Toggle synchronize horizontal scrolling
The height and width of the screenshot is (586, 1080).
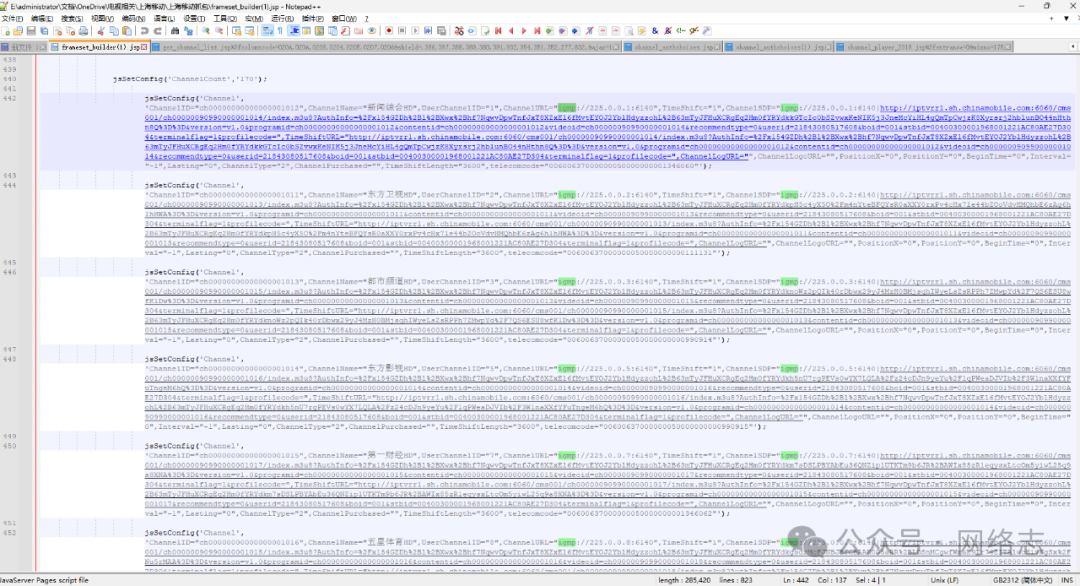coord(249,31)
